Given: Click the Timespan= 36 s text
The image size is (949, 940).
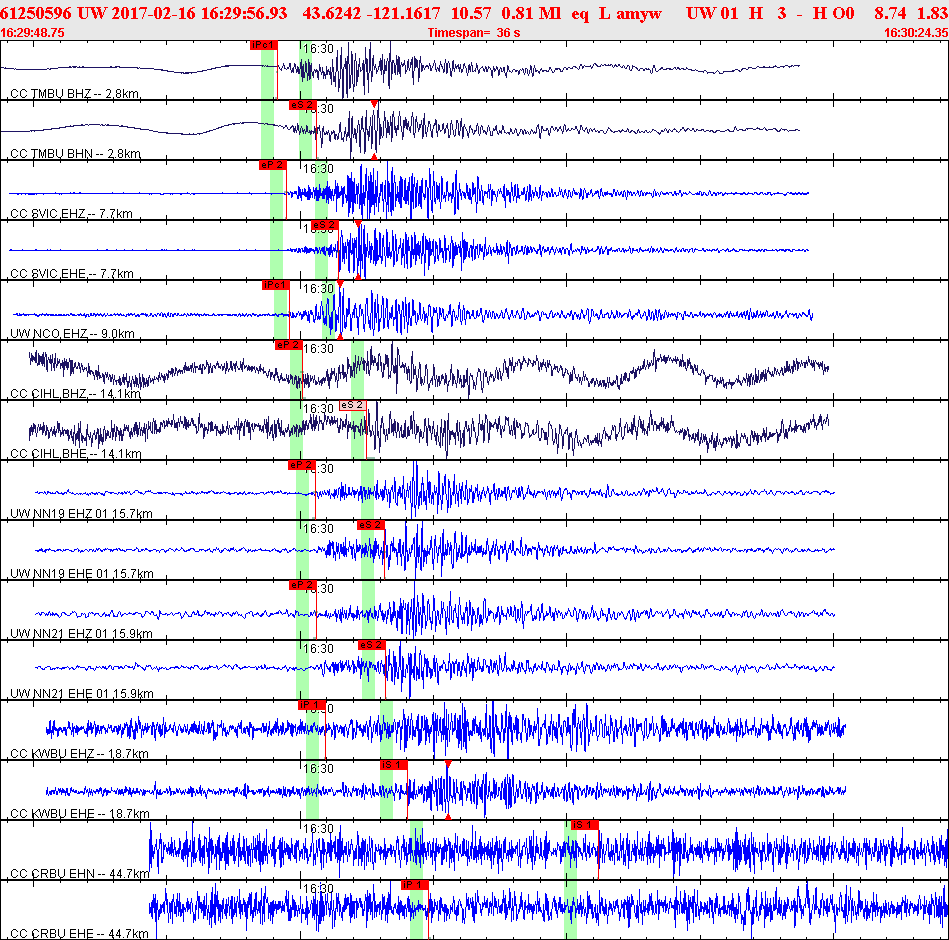Looking at the screenshot, I should coord(474,33).
